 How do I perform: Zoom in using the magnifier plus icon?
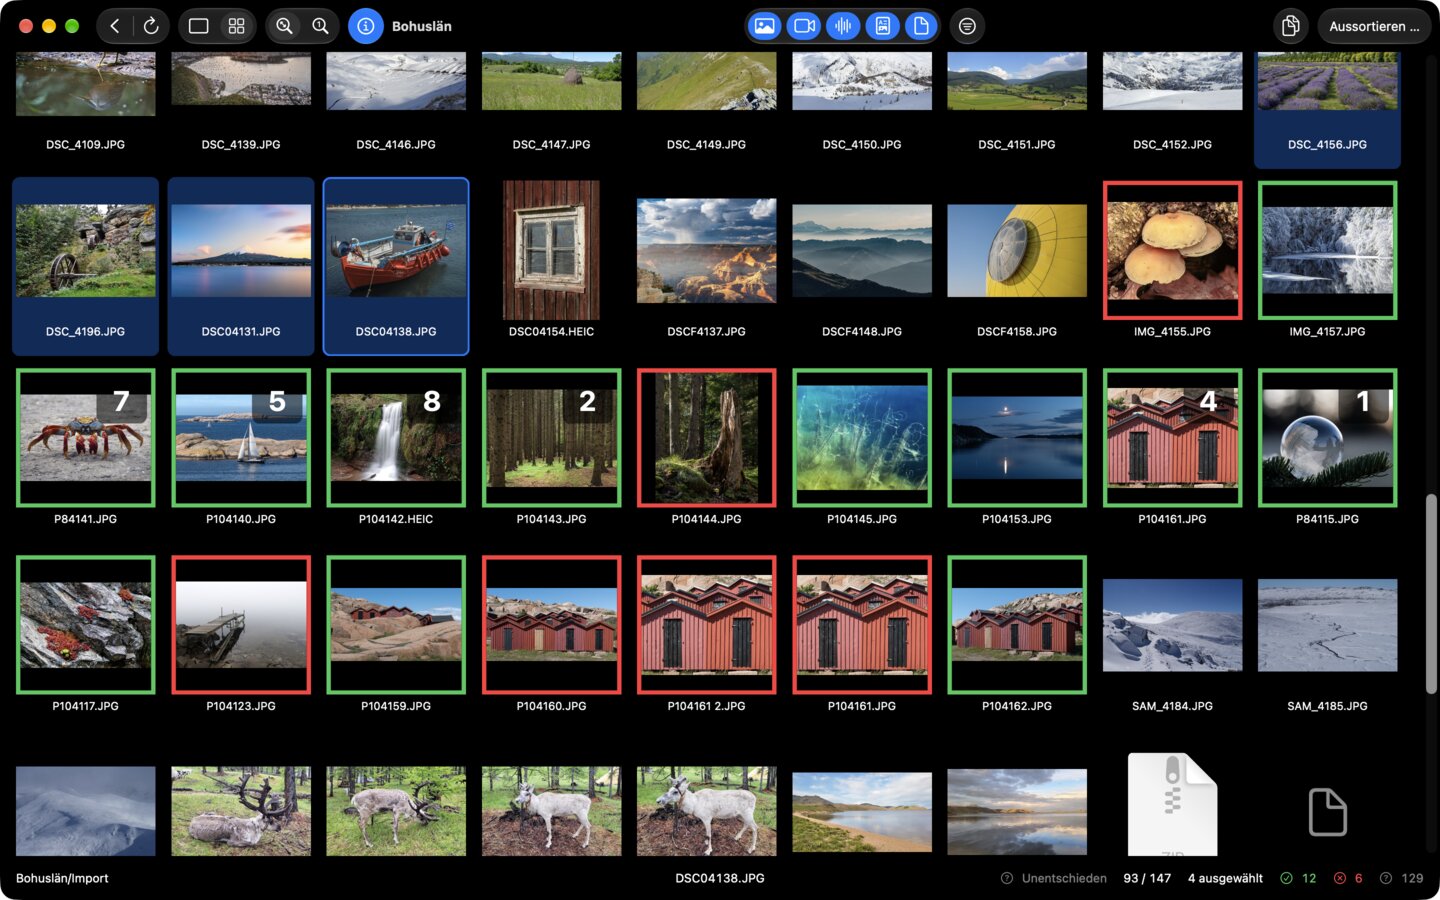point(285,26)
